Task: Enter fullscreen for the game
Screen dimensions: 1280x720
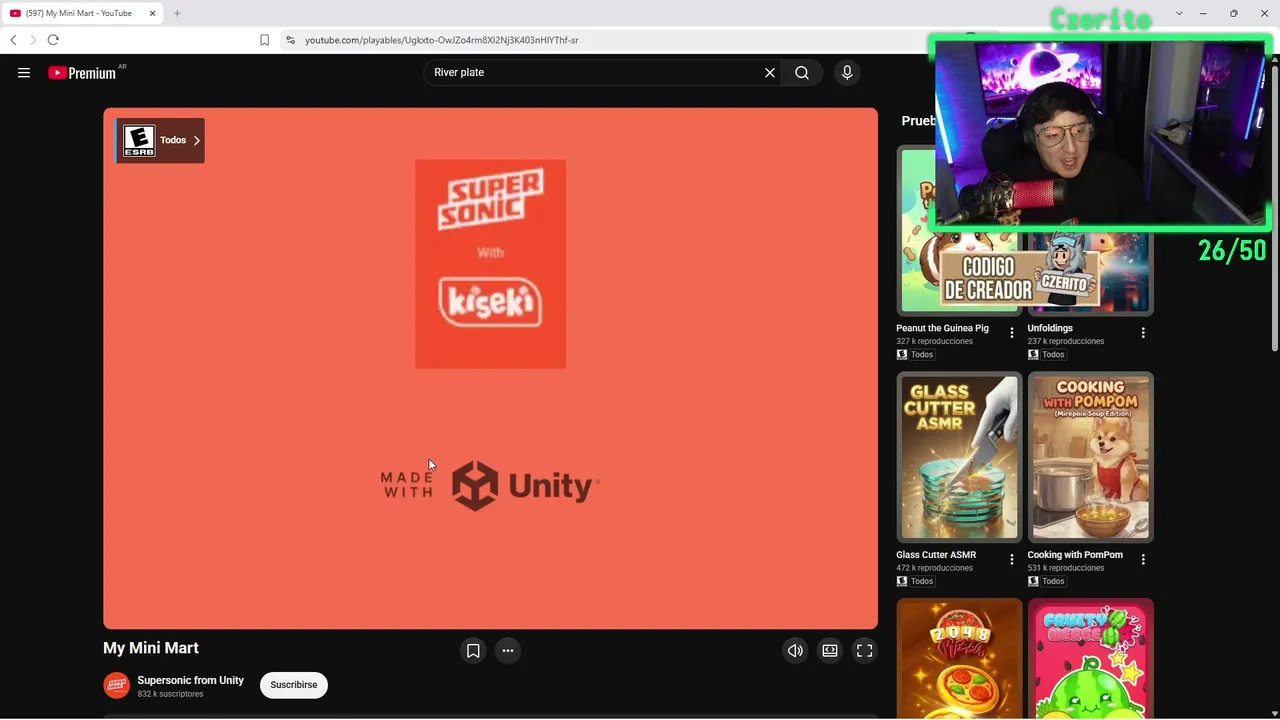Action: (865, 651)
